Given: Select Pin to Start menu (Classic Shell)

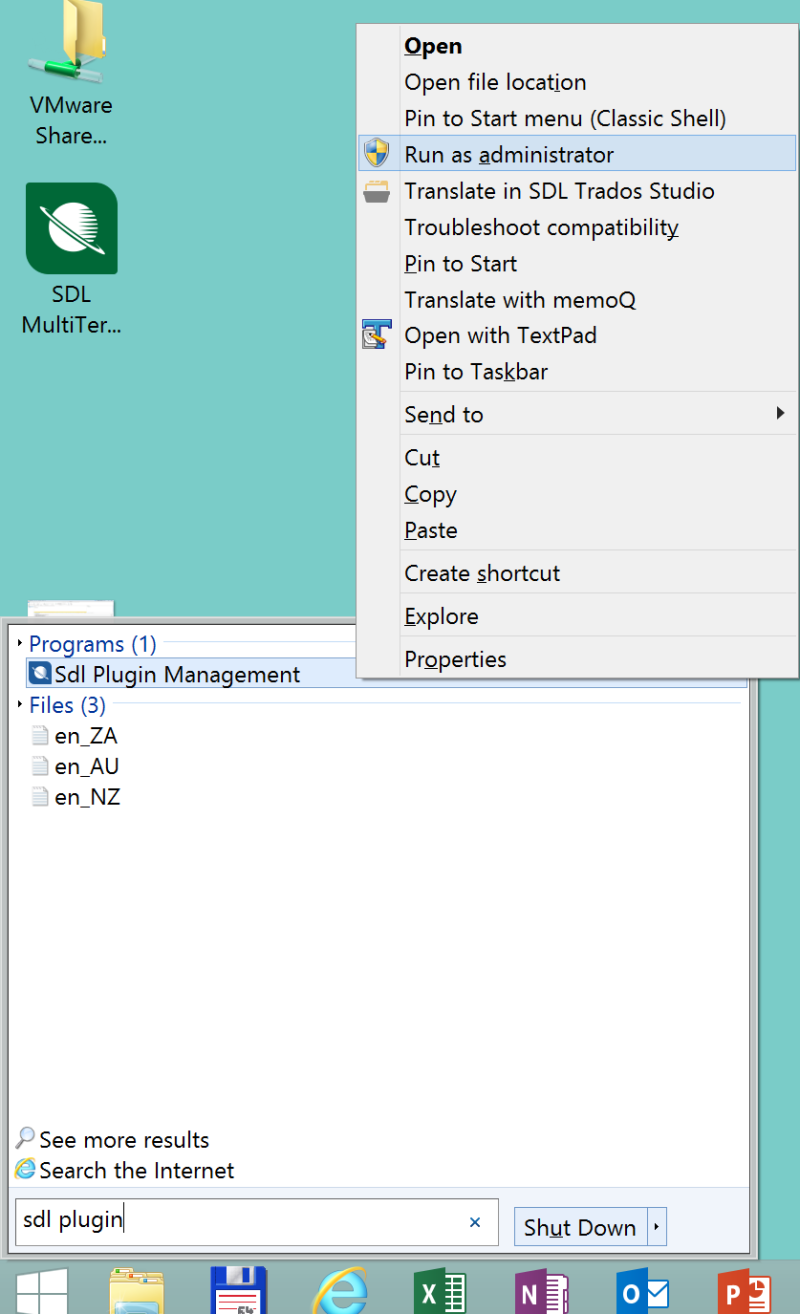Looking at the screenshot, I should tap(578, 118).
